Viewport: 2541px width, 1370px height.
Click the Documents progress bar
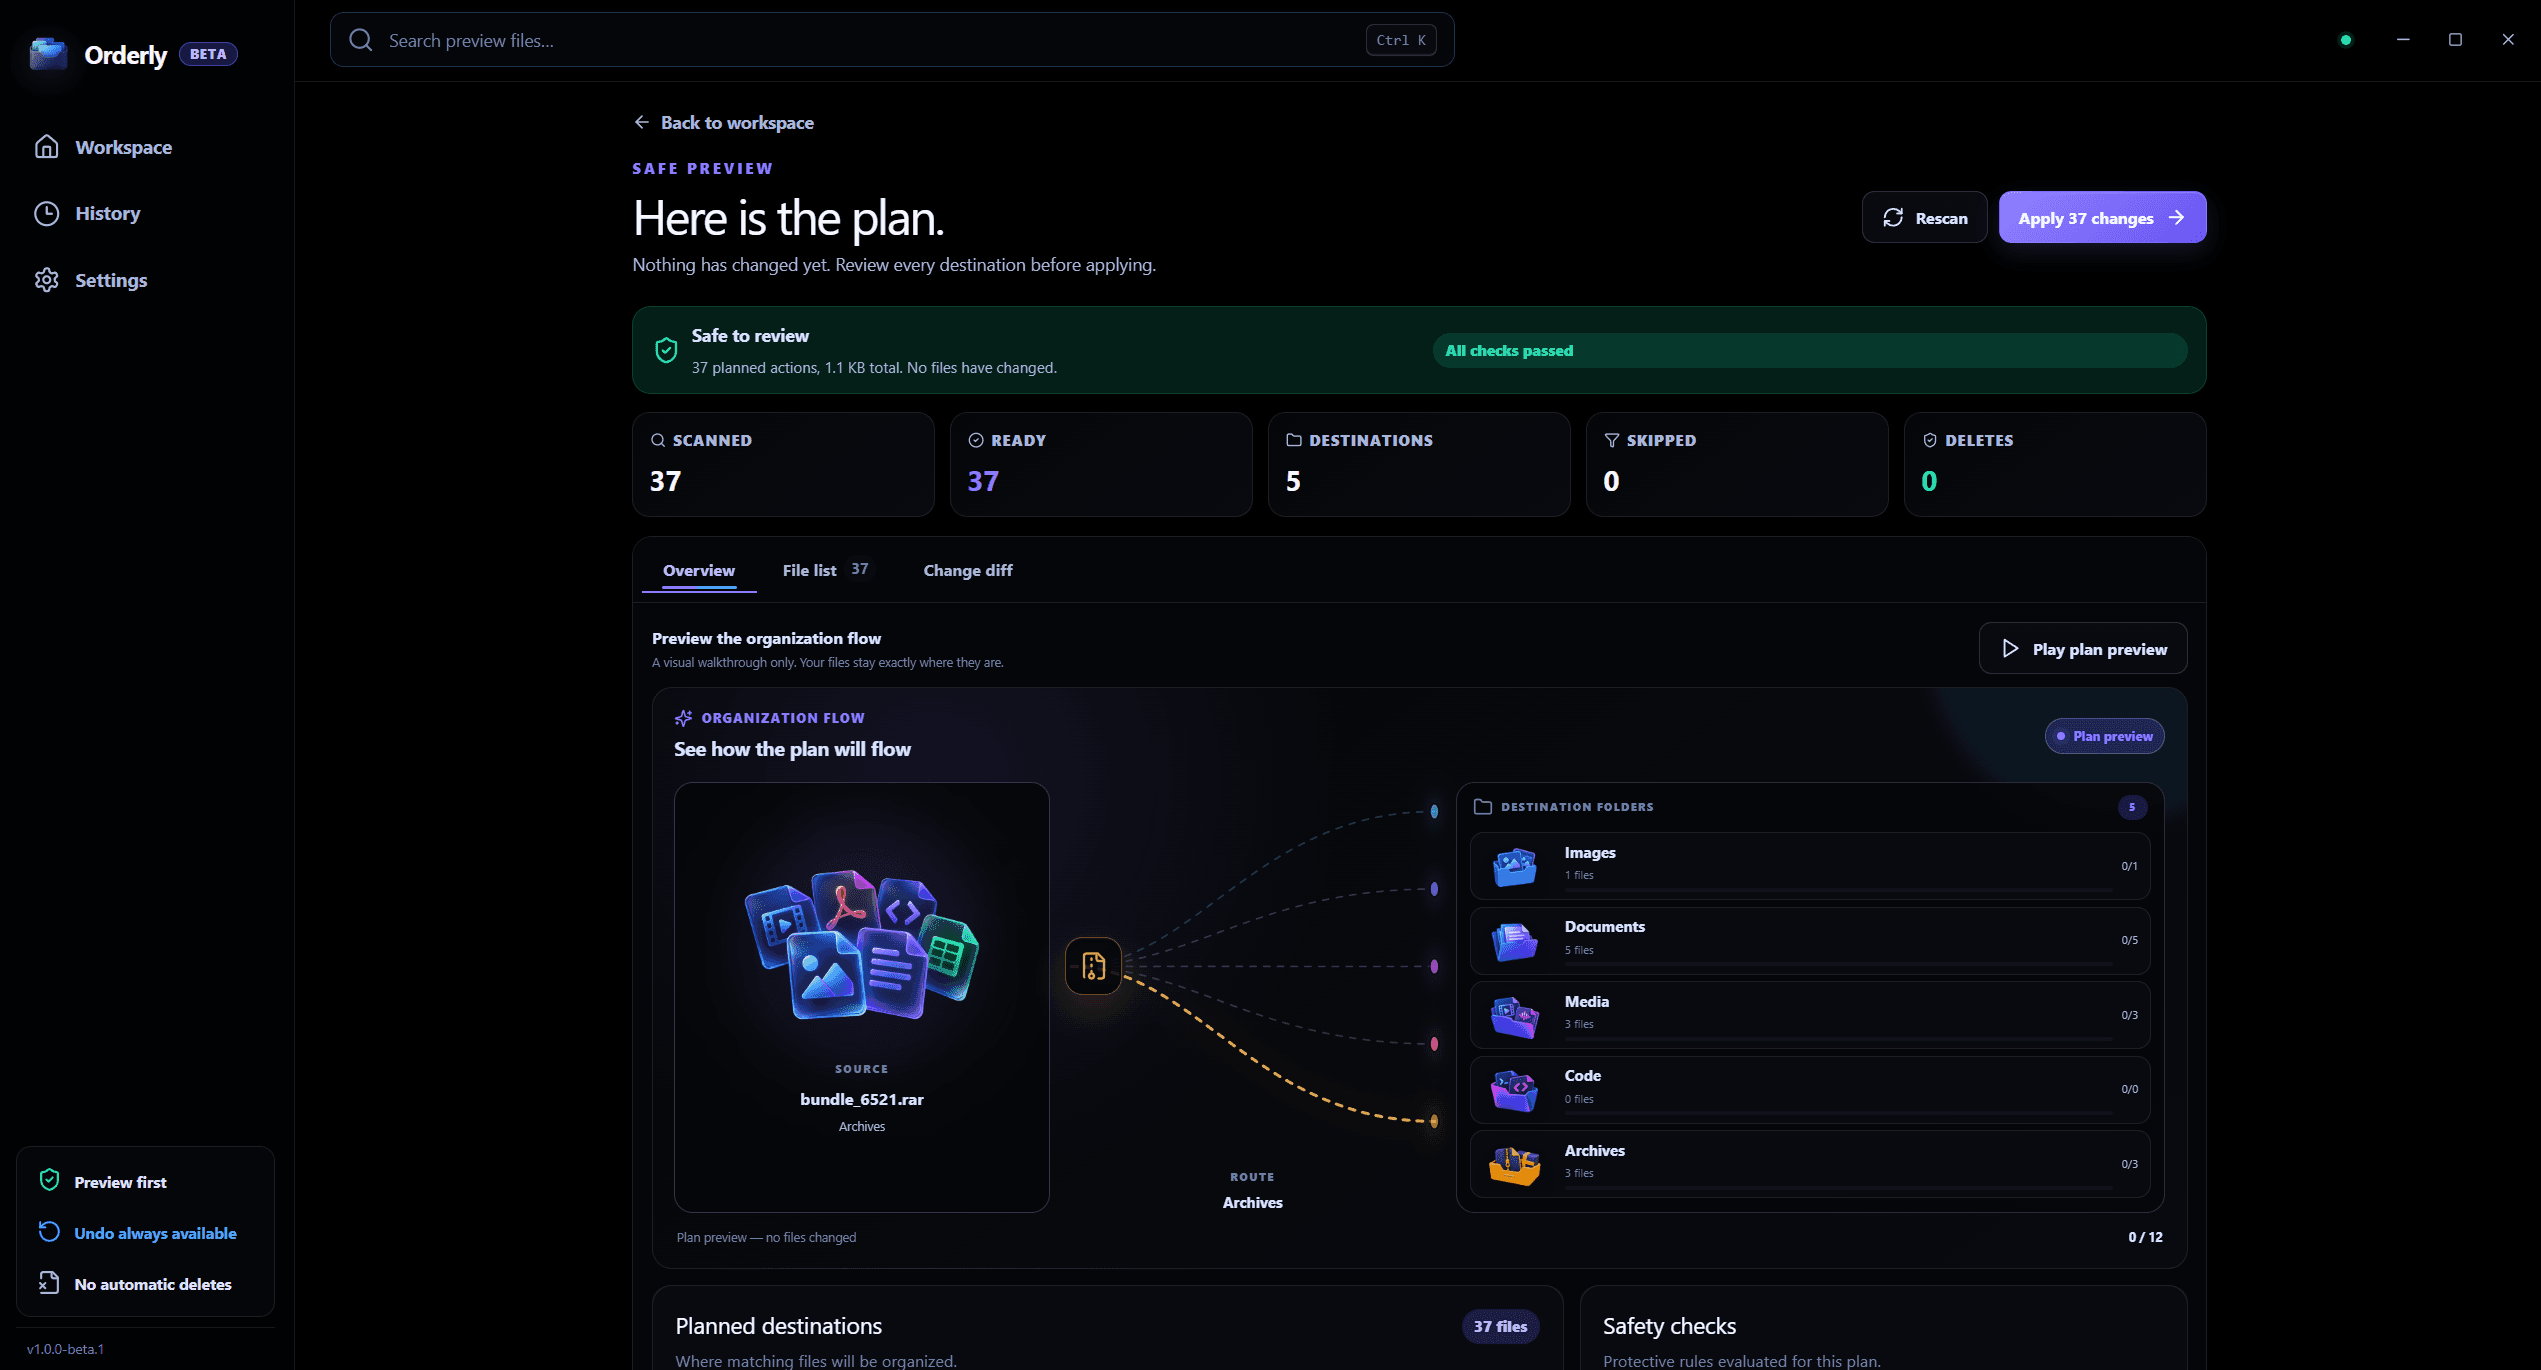(1838, 963)
